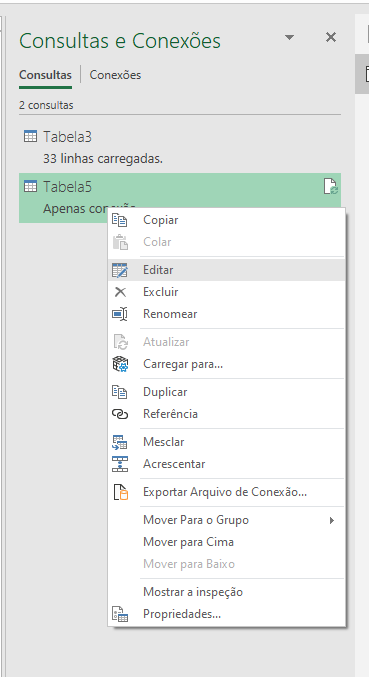Select Excluir to delete the query
The height and width of the screenshot is (677, 369).
point(227,292)
